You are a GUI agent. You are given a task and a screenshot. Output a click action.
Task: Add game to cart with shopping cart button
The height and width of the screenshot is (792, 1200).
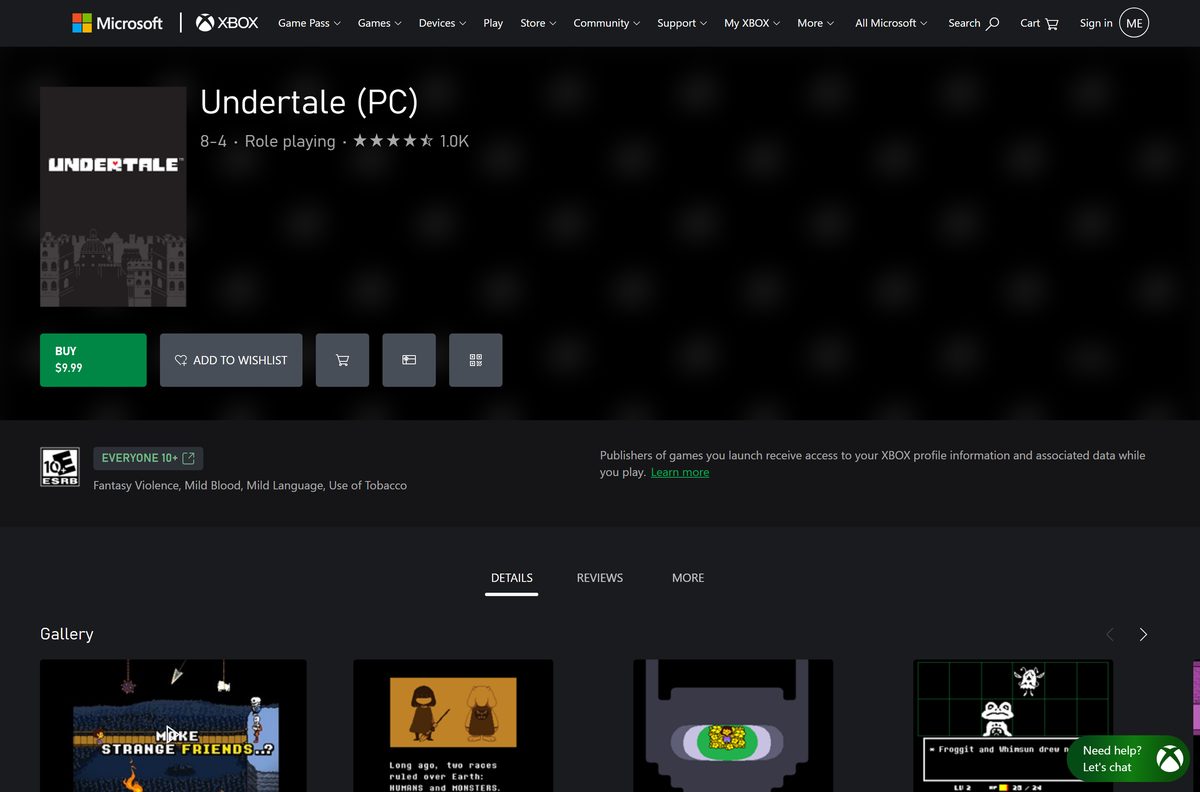(x=342, y=360)
